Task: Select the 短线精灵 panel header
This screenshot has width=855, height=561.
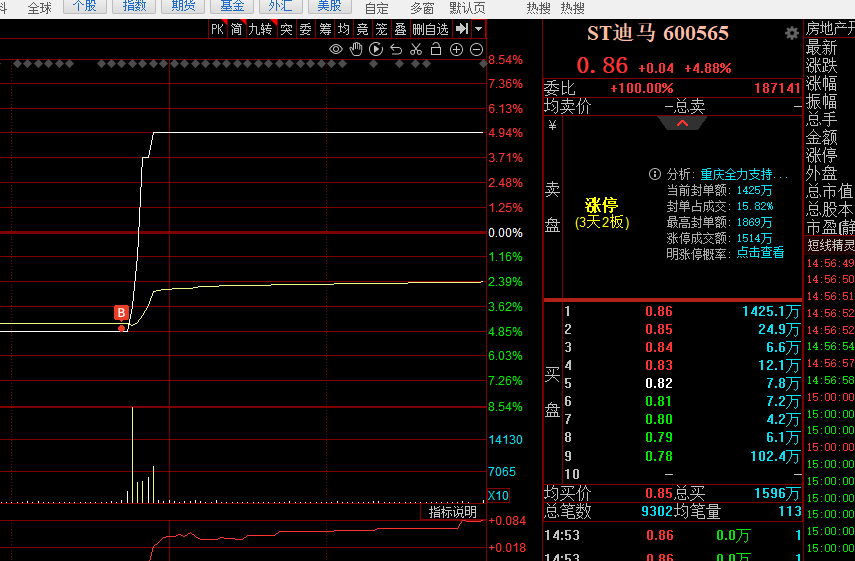Action: (830, 245)
